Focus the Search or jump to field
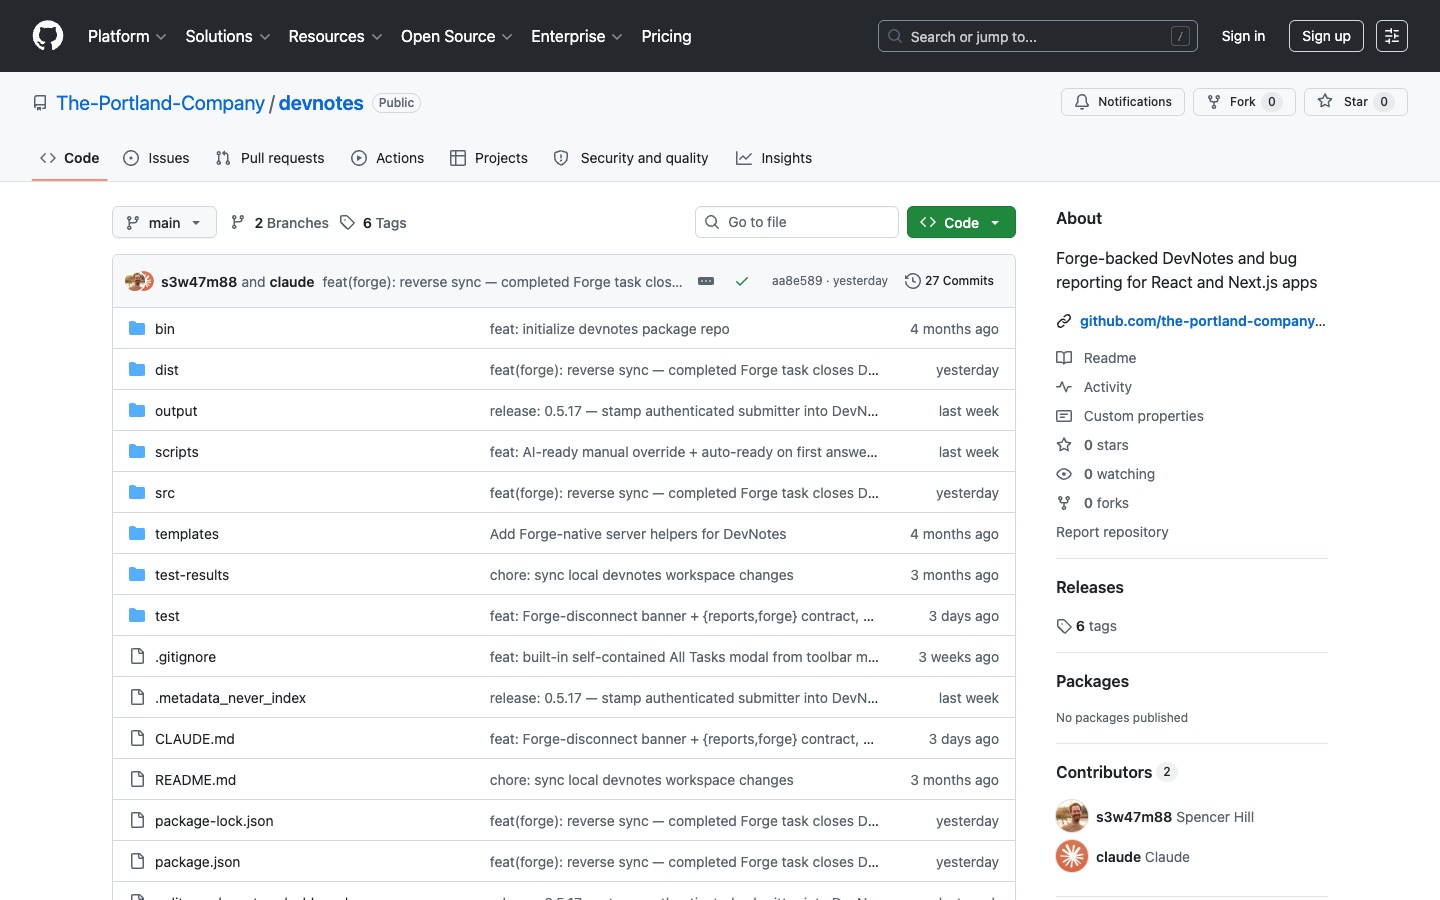1440x900 pixels. point(1038,36)
